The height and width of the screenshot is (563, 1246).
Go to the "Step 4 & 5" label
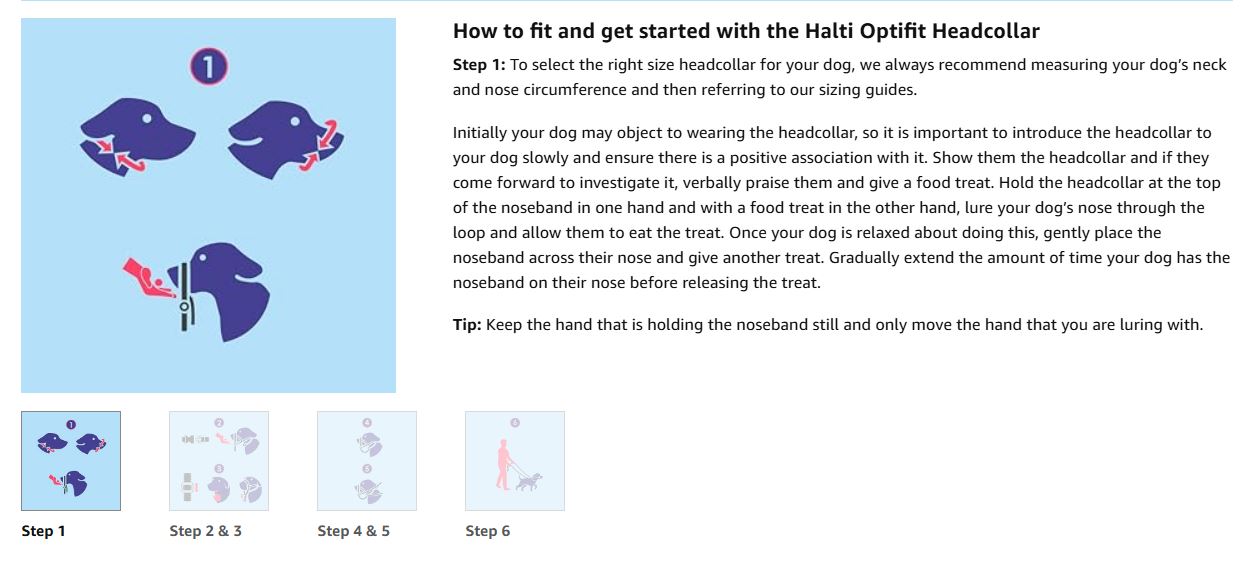coord(354,531)
